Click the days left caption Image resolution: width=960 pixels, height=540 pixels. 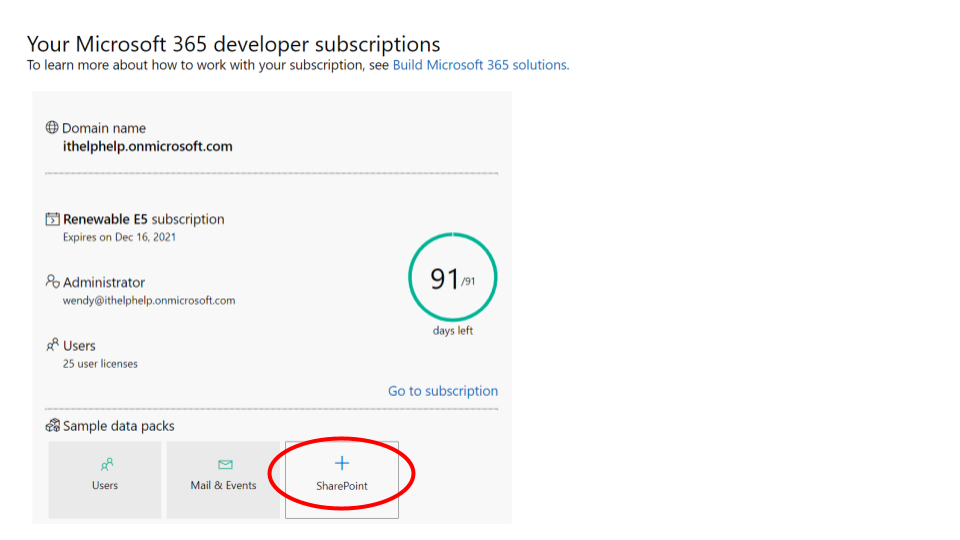pyautogui.click(x=452, y=331)
